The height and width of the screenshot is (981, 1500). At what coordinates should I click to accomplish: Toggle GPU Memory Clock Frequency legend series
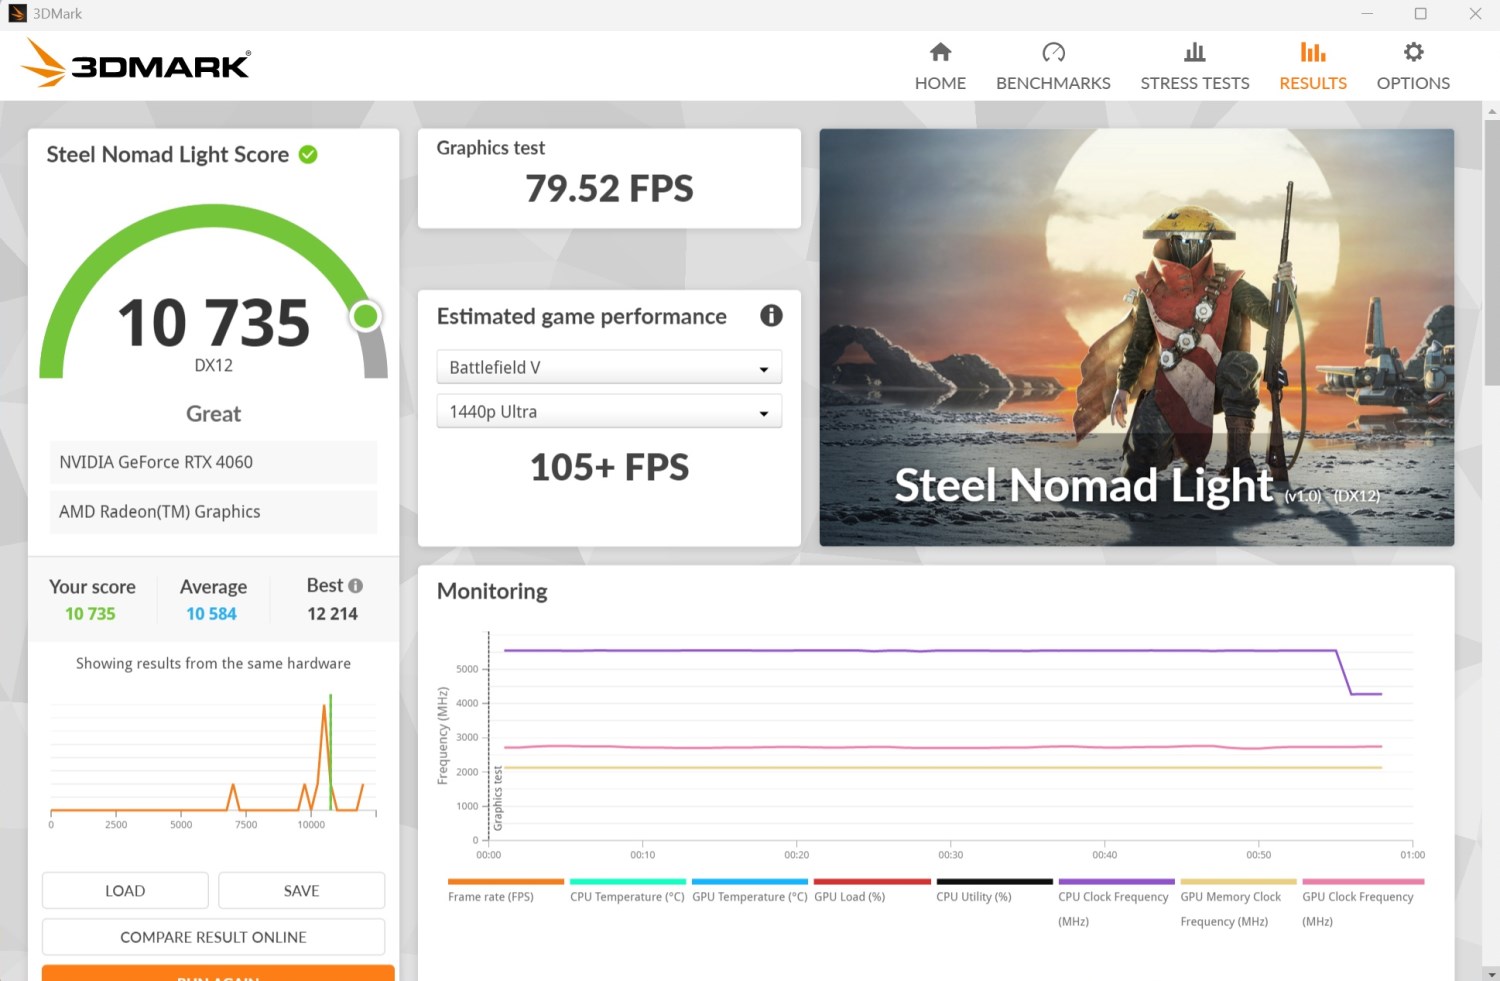click(1230, 897)
